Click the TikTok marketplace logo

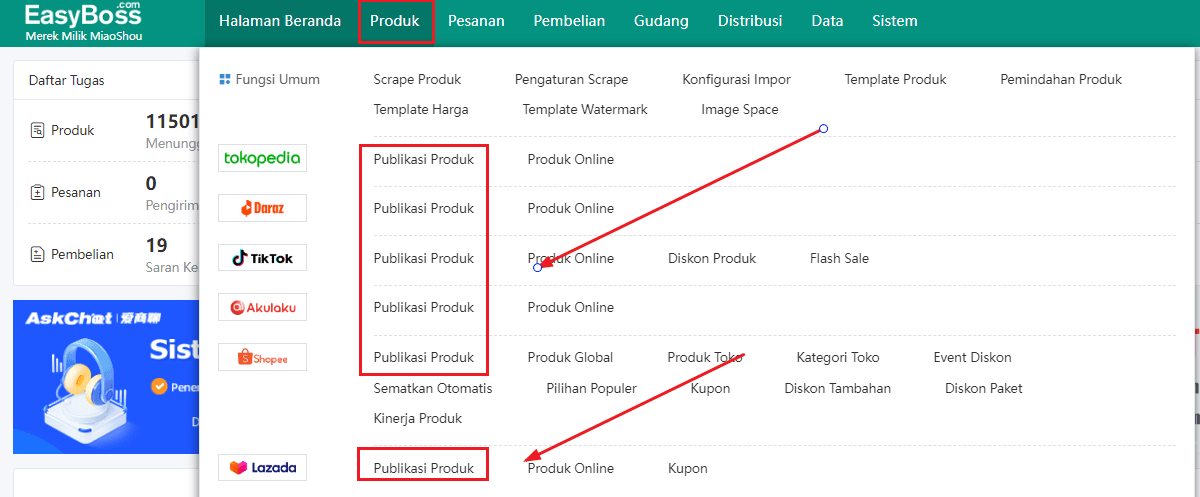[262, 258]
